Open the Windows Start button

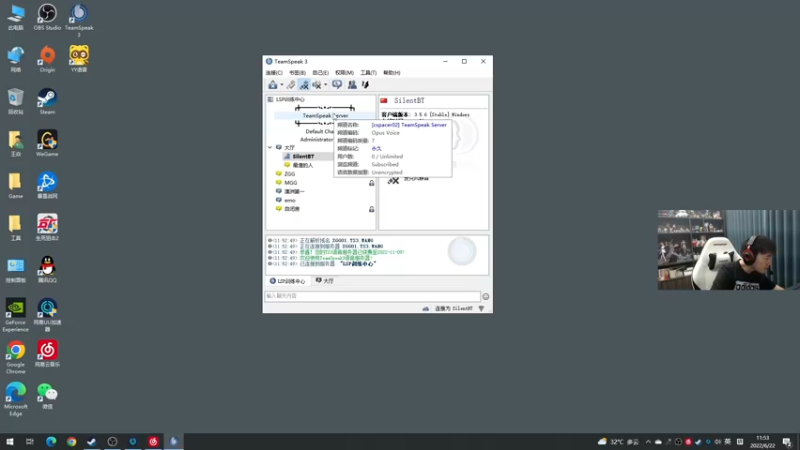click(x=10, y=441)
